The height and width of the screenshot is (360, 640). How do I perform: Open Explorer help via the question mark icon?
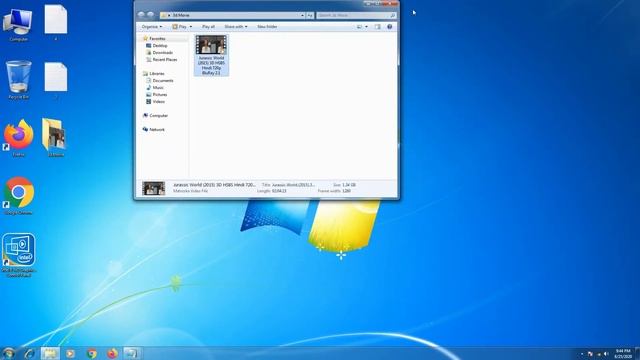[389, 27]
